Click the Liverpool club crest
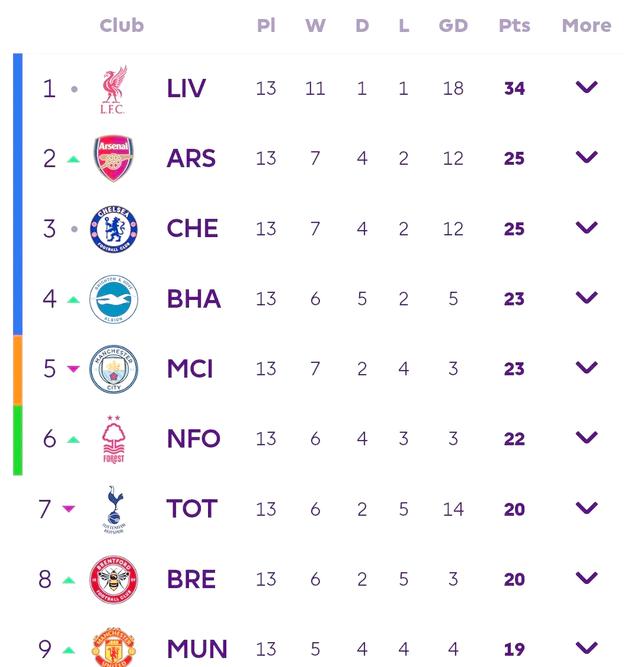The image size is (640, 667). tap(113, 89)
